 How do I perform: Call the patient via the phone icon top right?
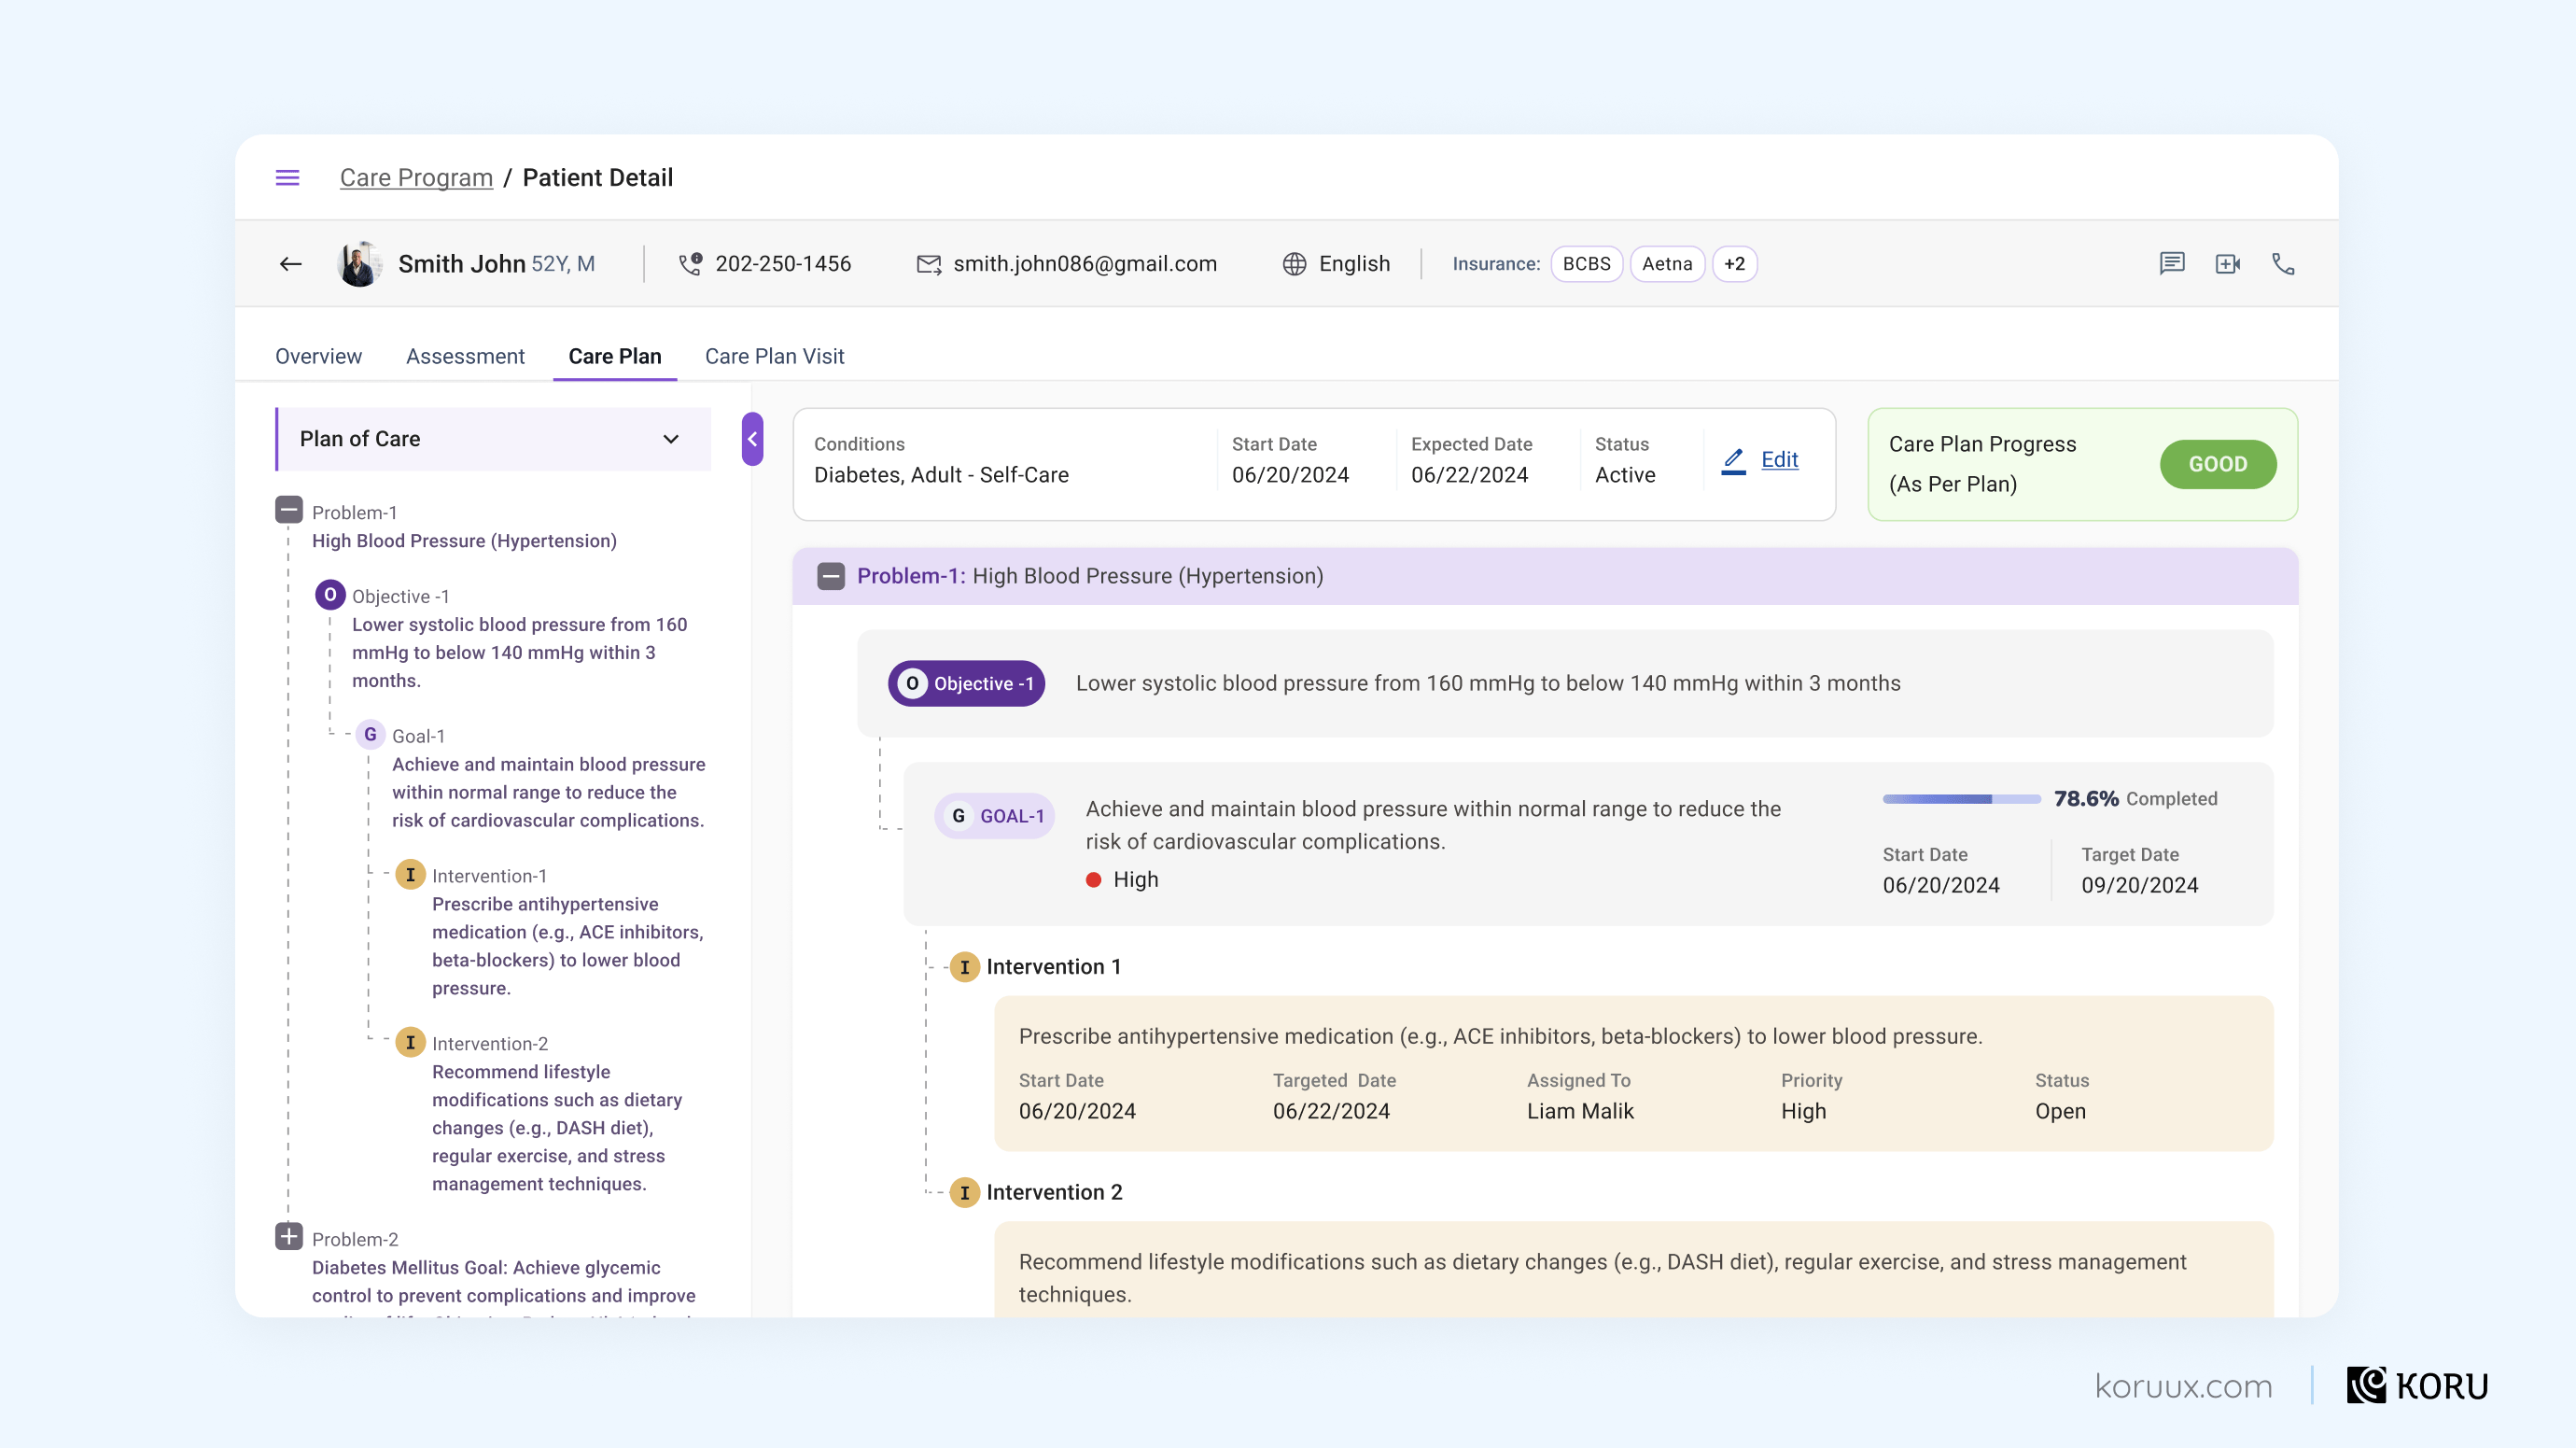[x=2285, y=263]
